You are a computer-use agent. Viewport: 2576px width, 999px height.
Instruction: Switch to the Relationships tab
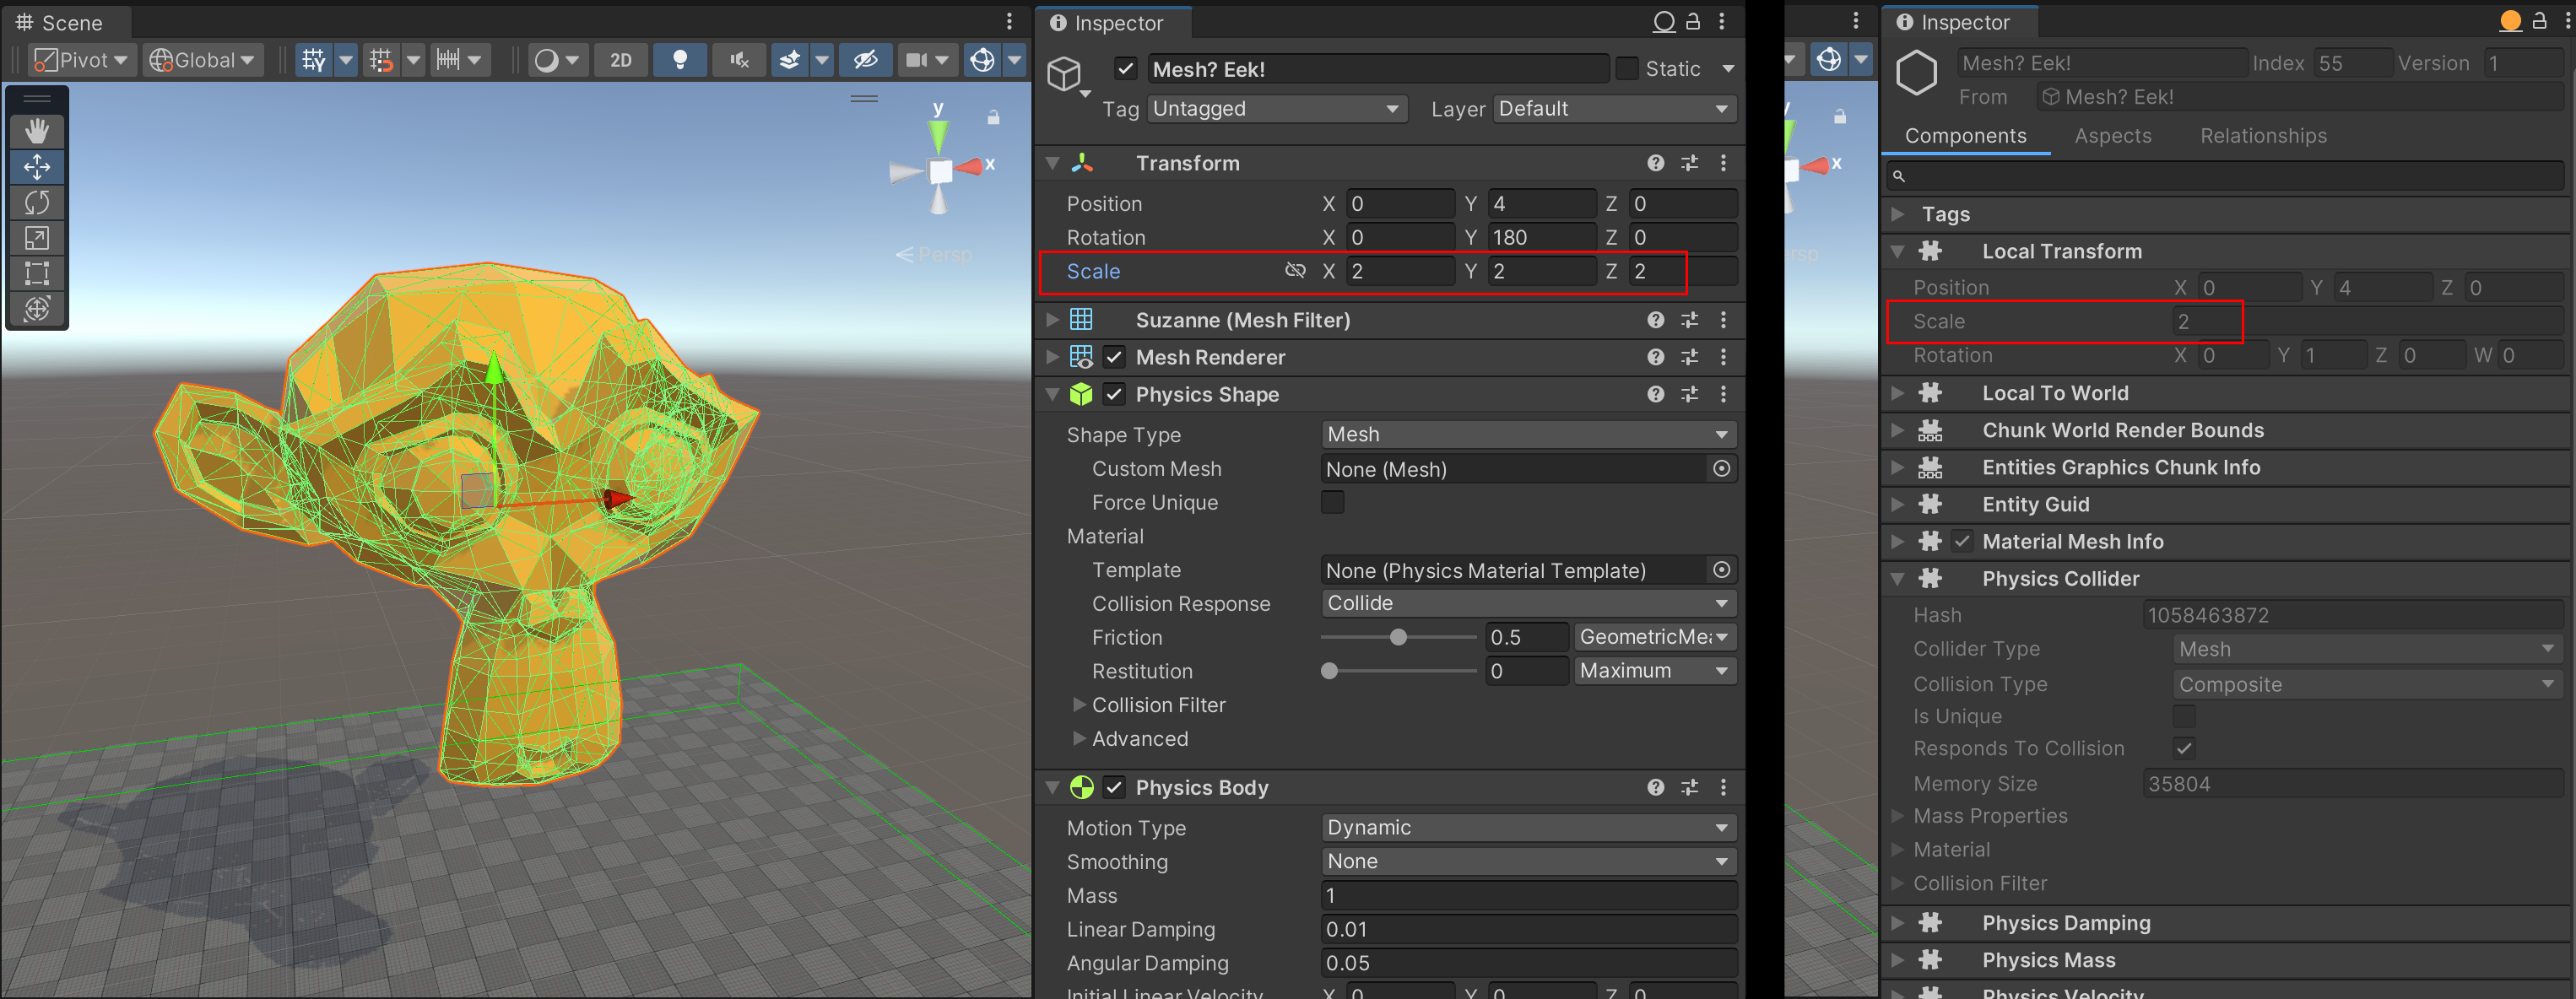pos(2263,136)
